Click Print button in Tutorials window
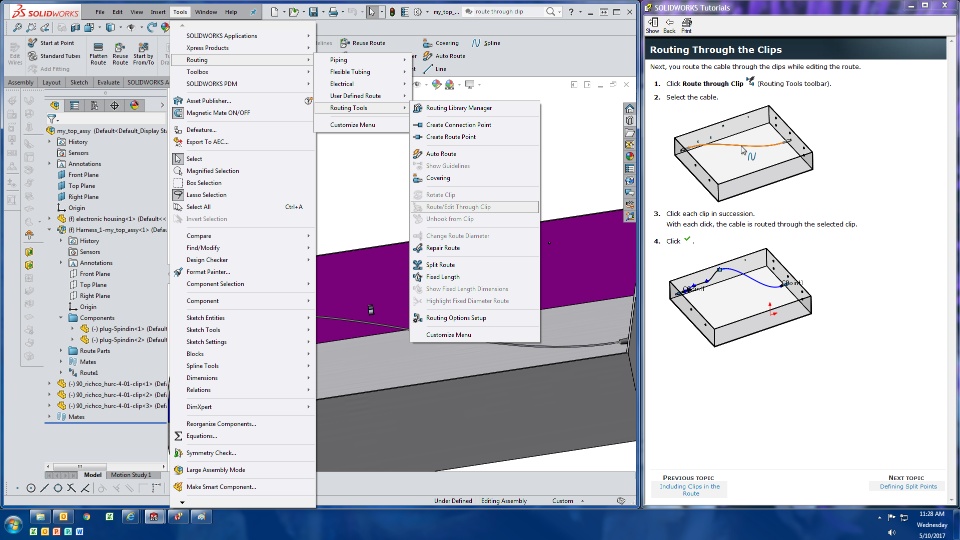This screenshot has height=540, width=960. click(686, 25)
